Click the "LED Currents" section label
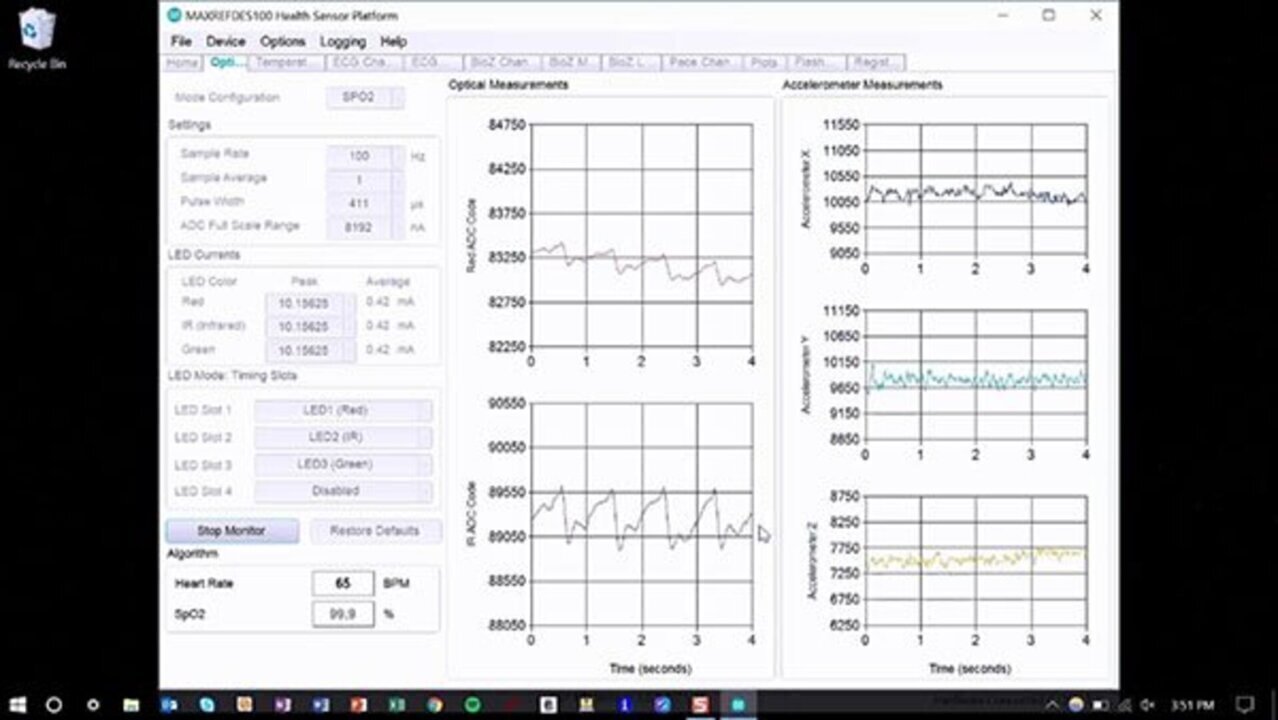Viewport: 1278px width, 720px height. click(x=204, y=255)
